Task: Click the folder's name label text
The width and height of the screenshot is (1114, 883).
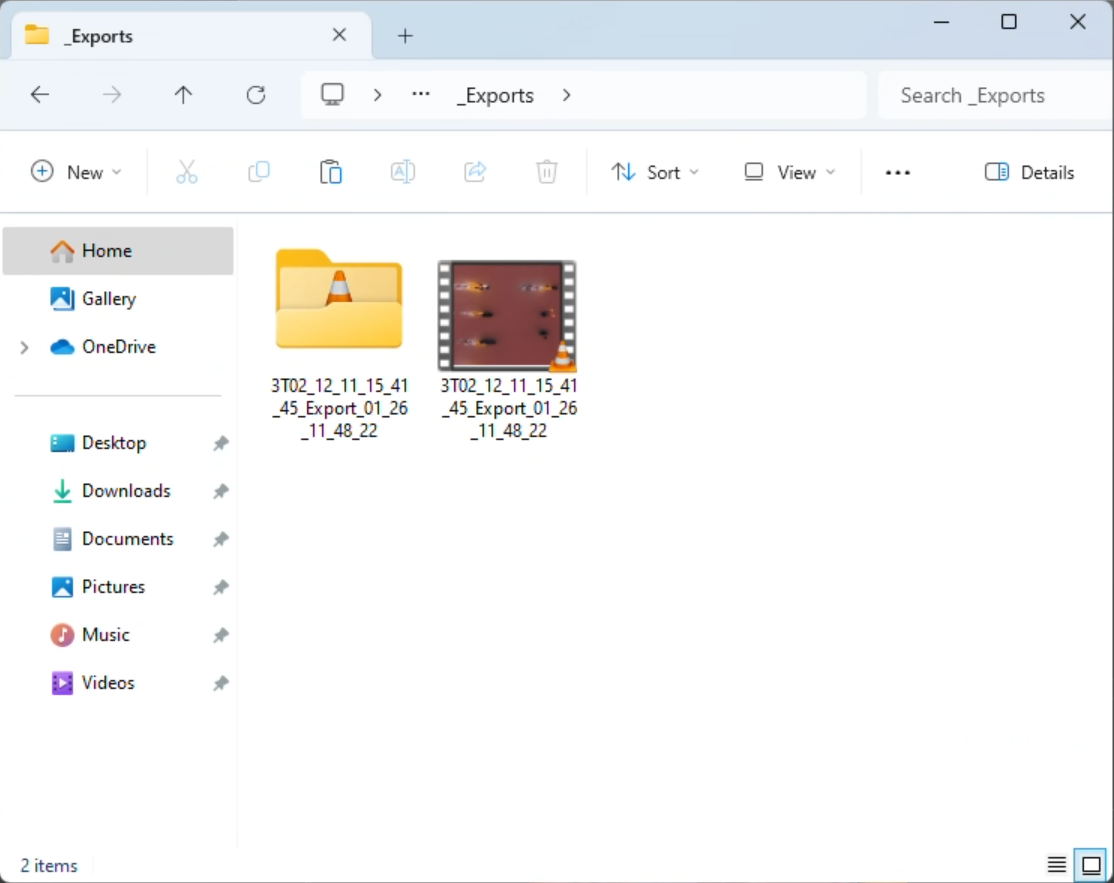Action: click(340, 408)
